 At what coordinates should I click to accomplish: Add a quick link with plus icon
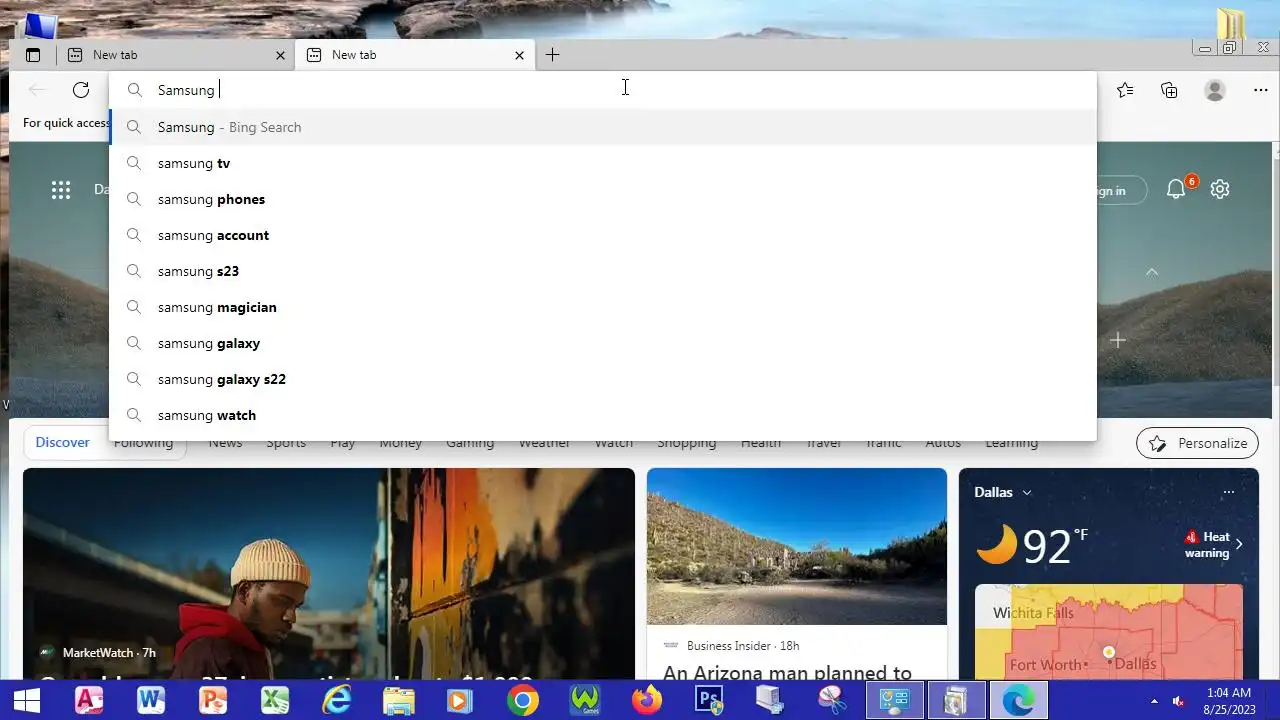1118,340
